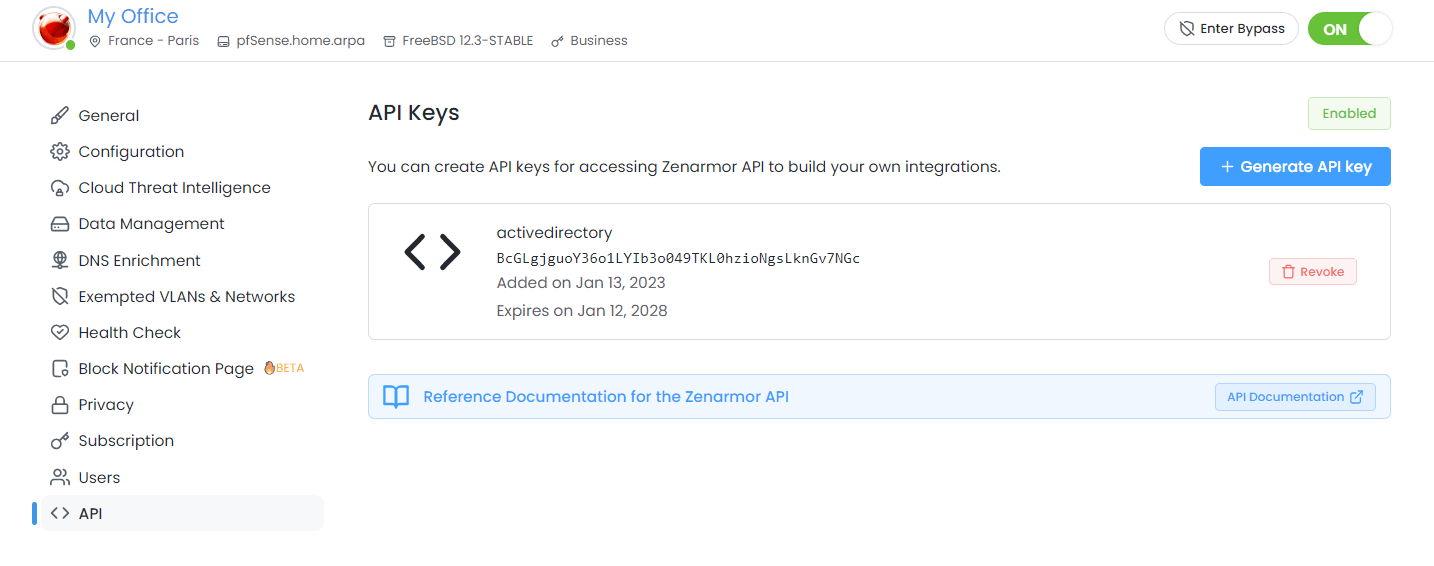Click the heart icon for Health Check
The height and width of the screenshot is (566, 1434).
pos(60,333)
